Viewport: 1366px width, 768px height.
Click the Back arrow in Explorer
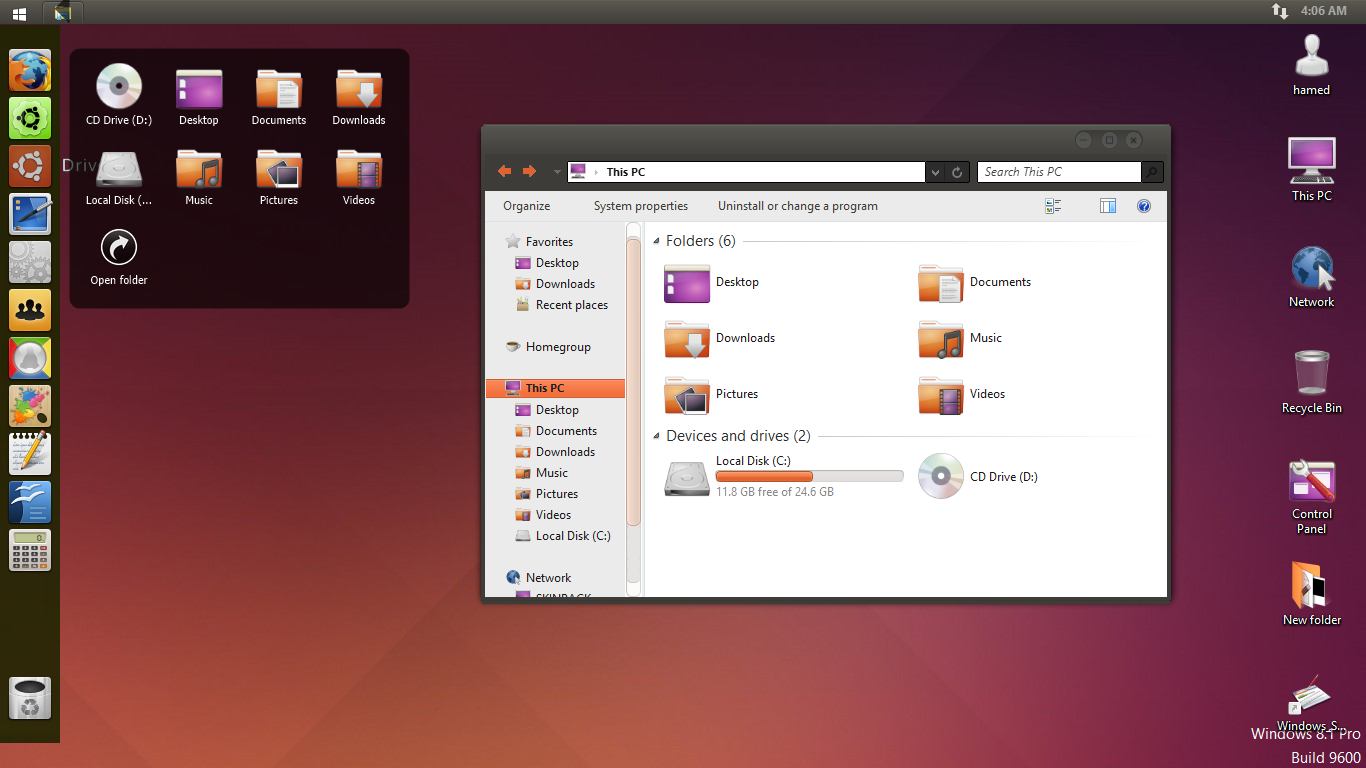[505, 172]
